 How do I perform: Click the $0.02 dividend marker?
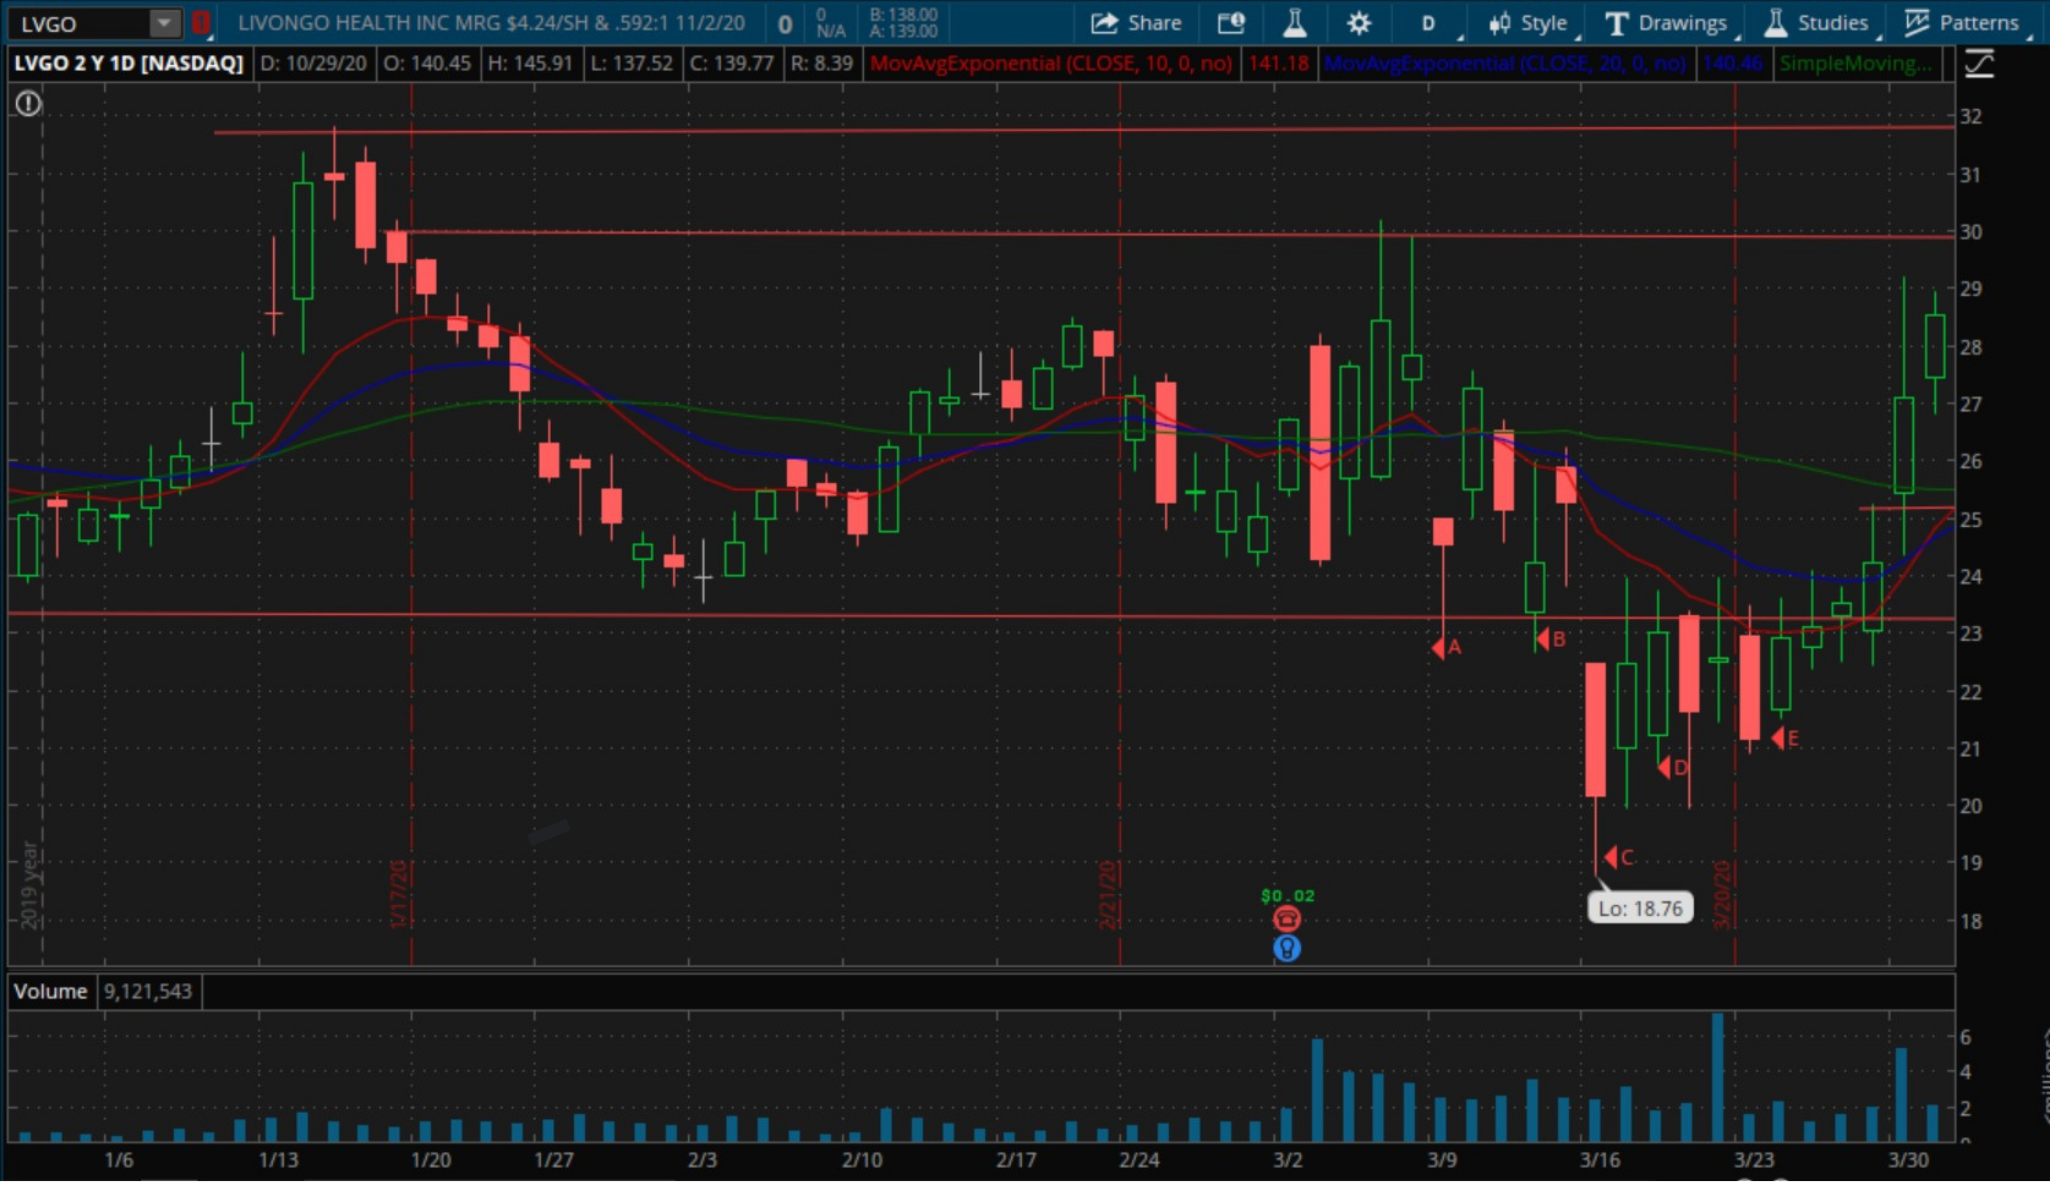[1288, 896]
